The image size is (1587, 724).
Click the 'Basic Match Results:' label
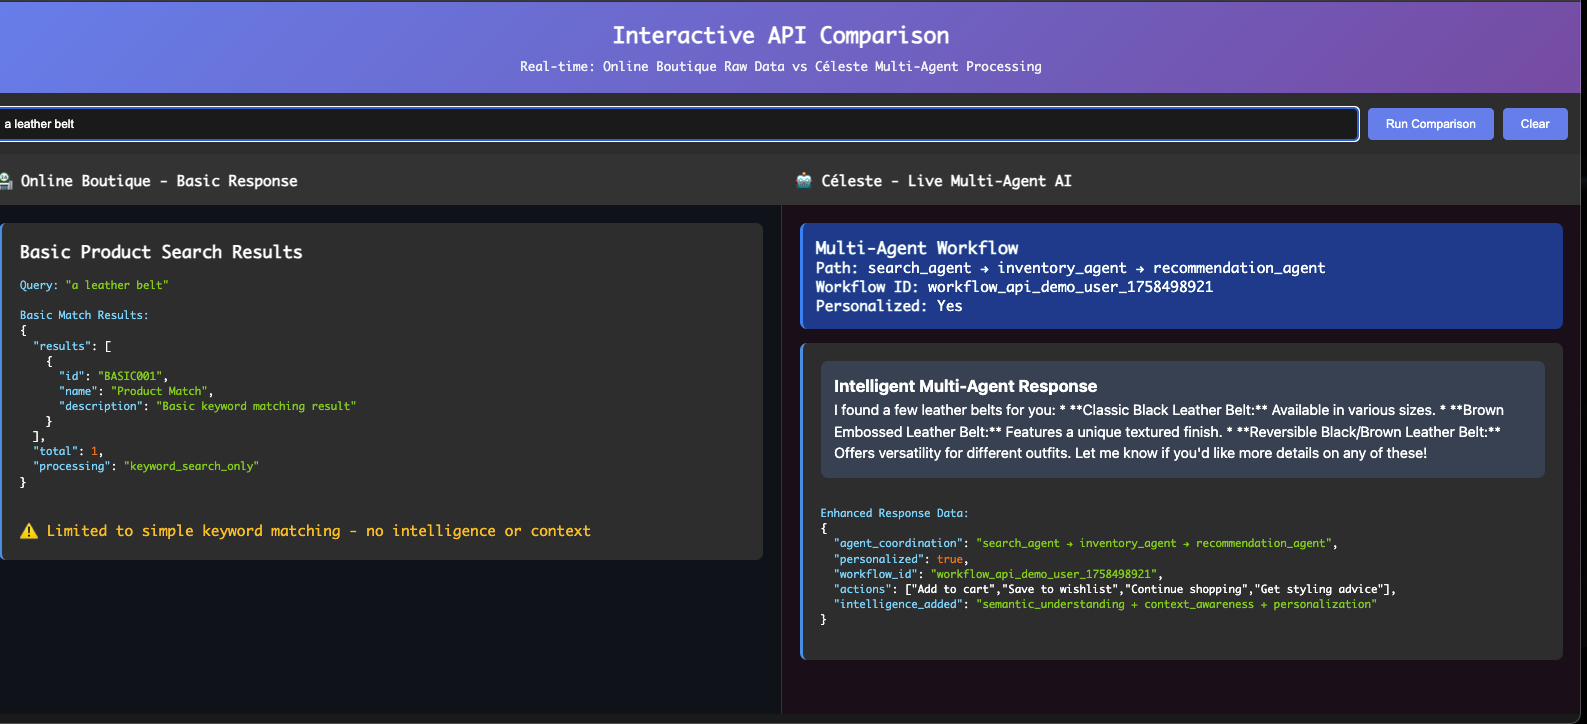coord(84,315)
